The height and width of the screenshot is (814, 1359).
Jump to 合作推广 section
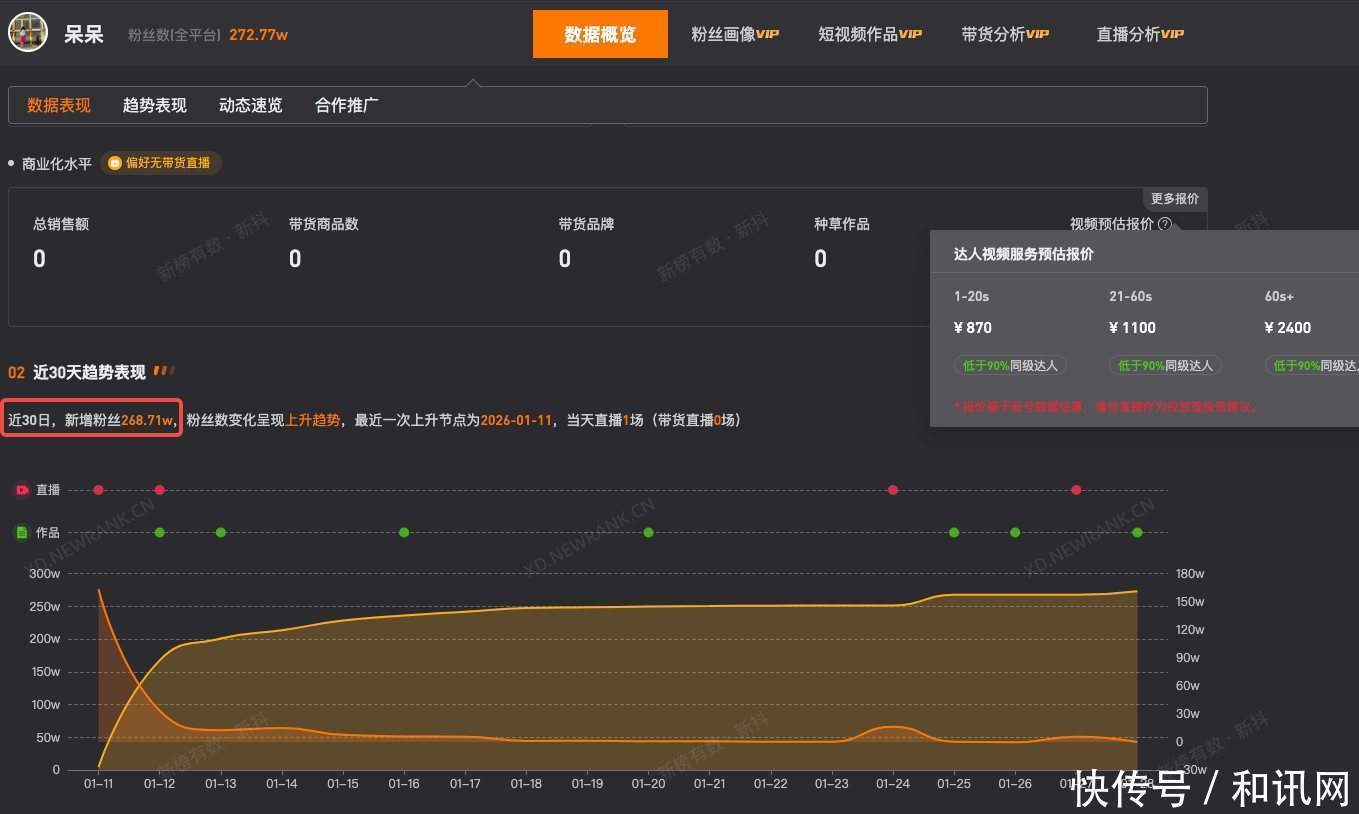(x=346, y=105)
